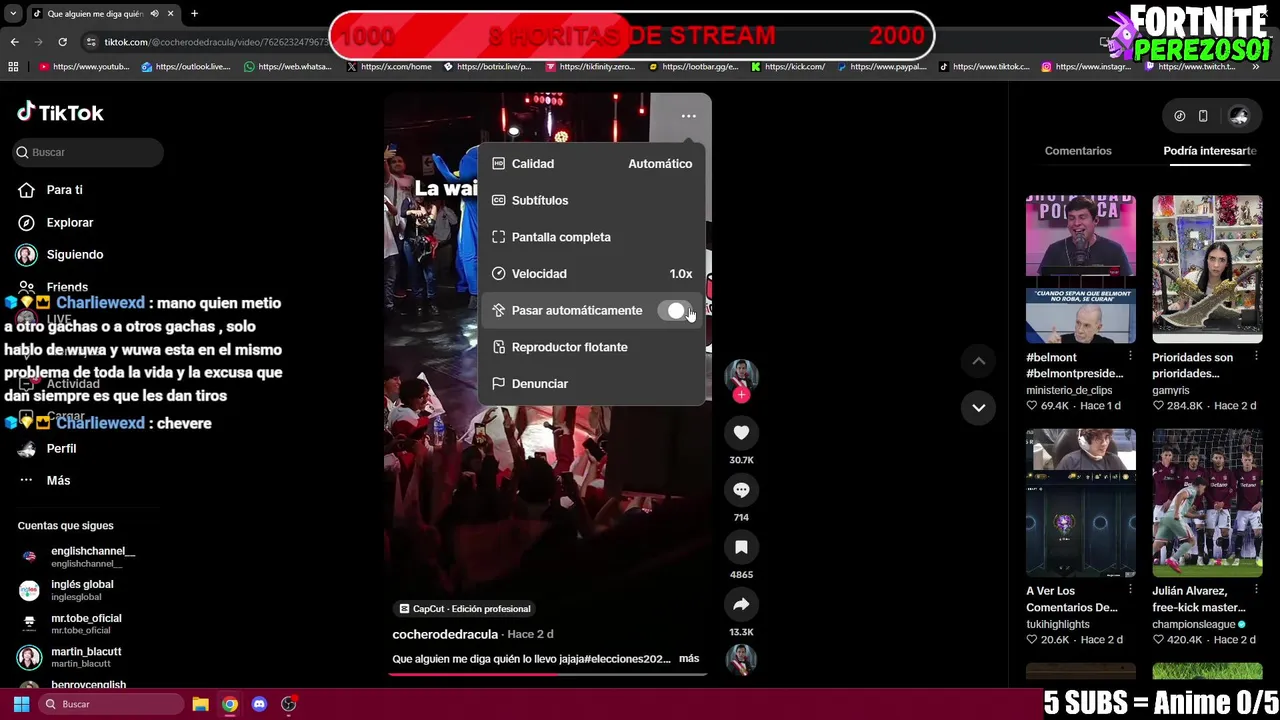Expand video description with 'más'
This screenshot has height=720, width=1280.
(689, 659)
